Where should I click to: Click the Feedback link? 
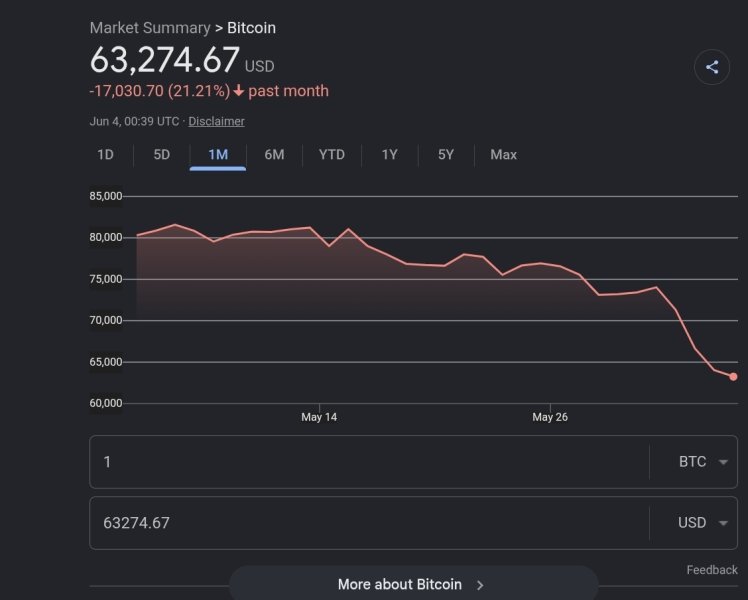click(712, 569)
